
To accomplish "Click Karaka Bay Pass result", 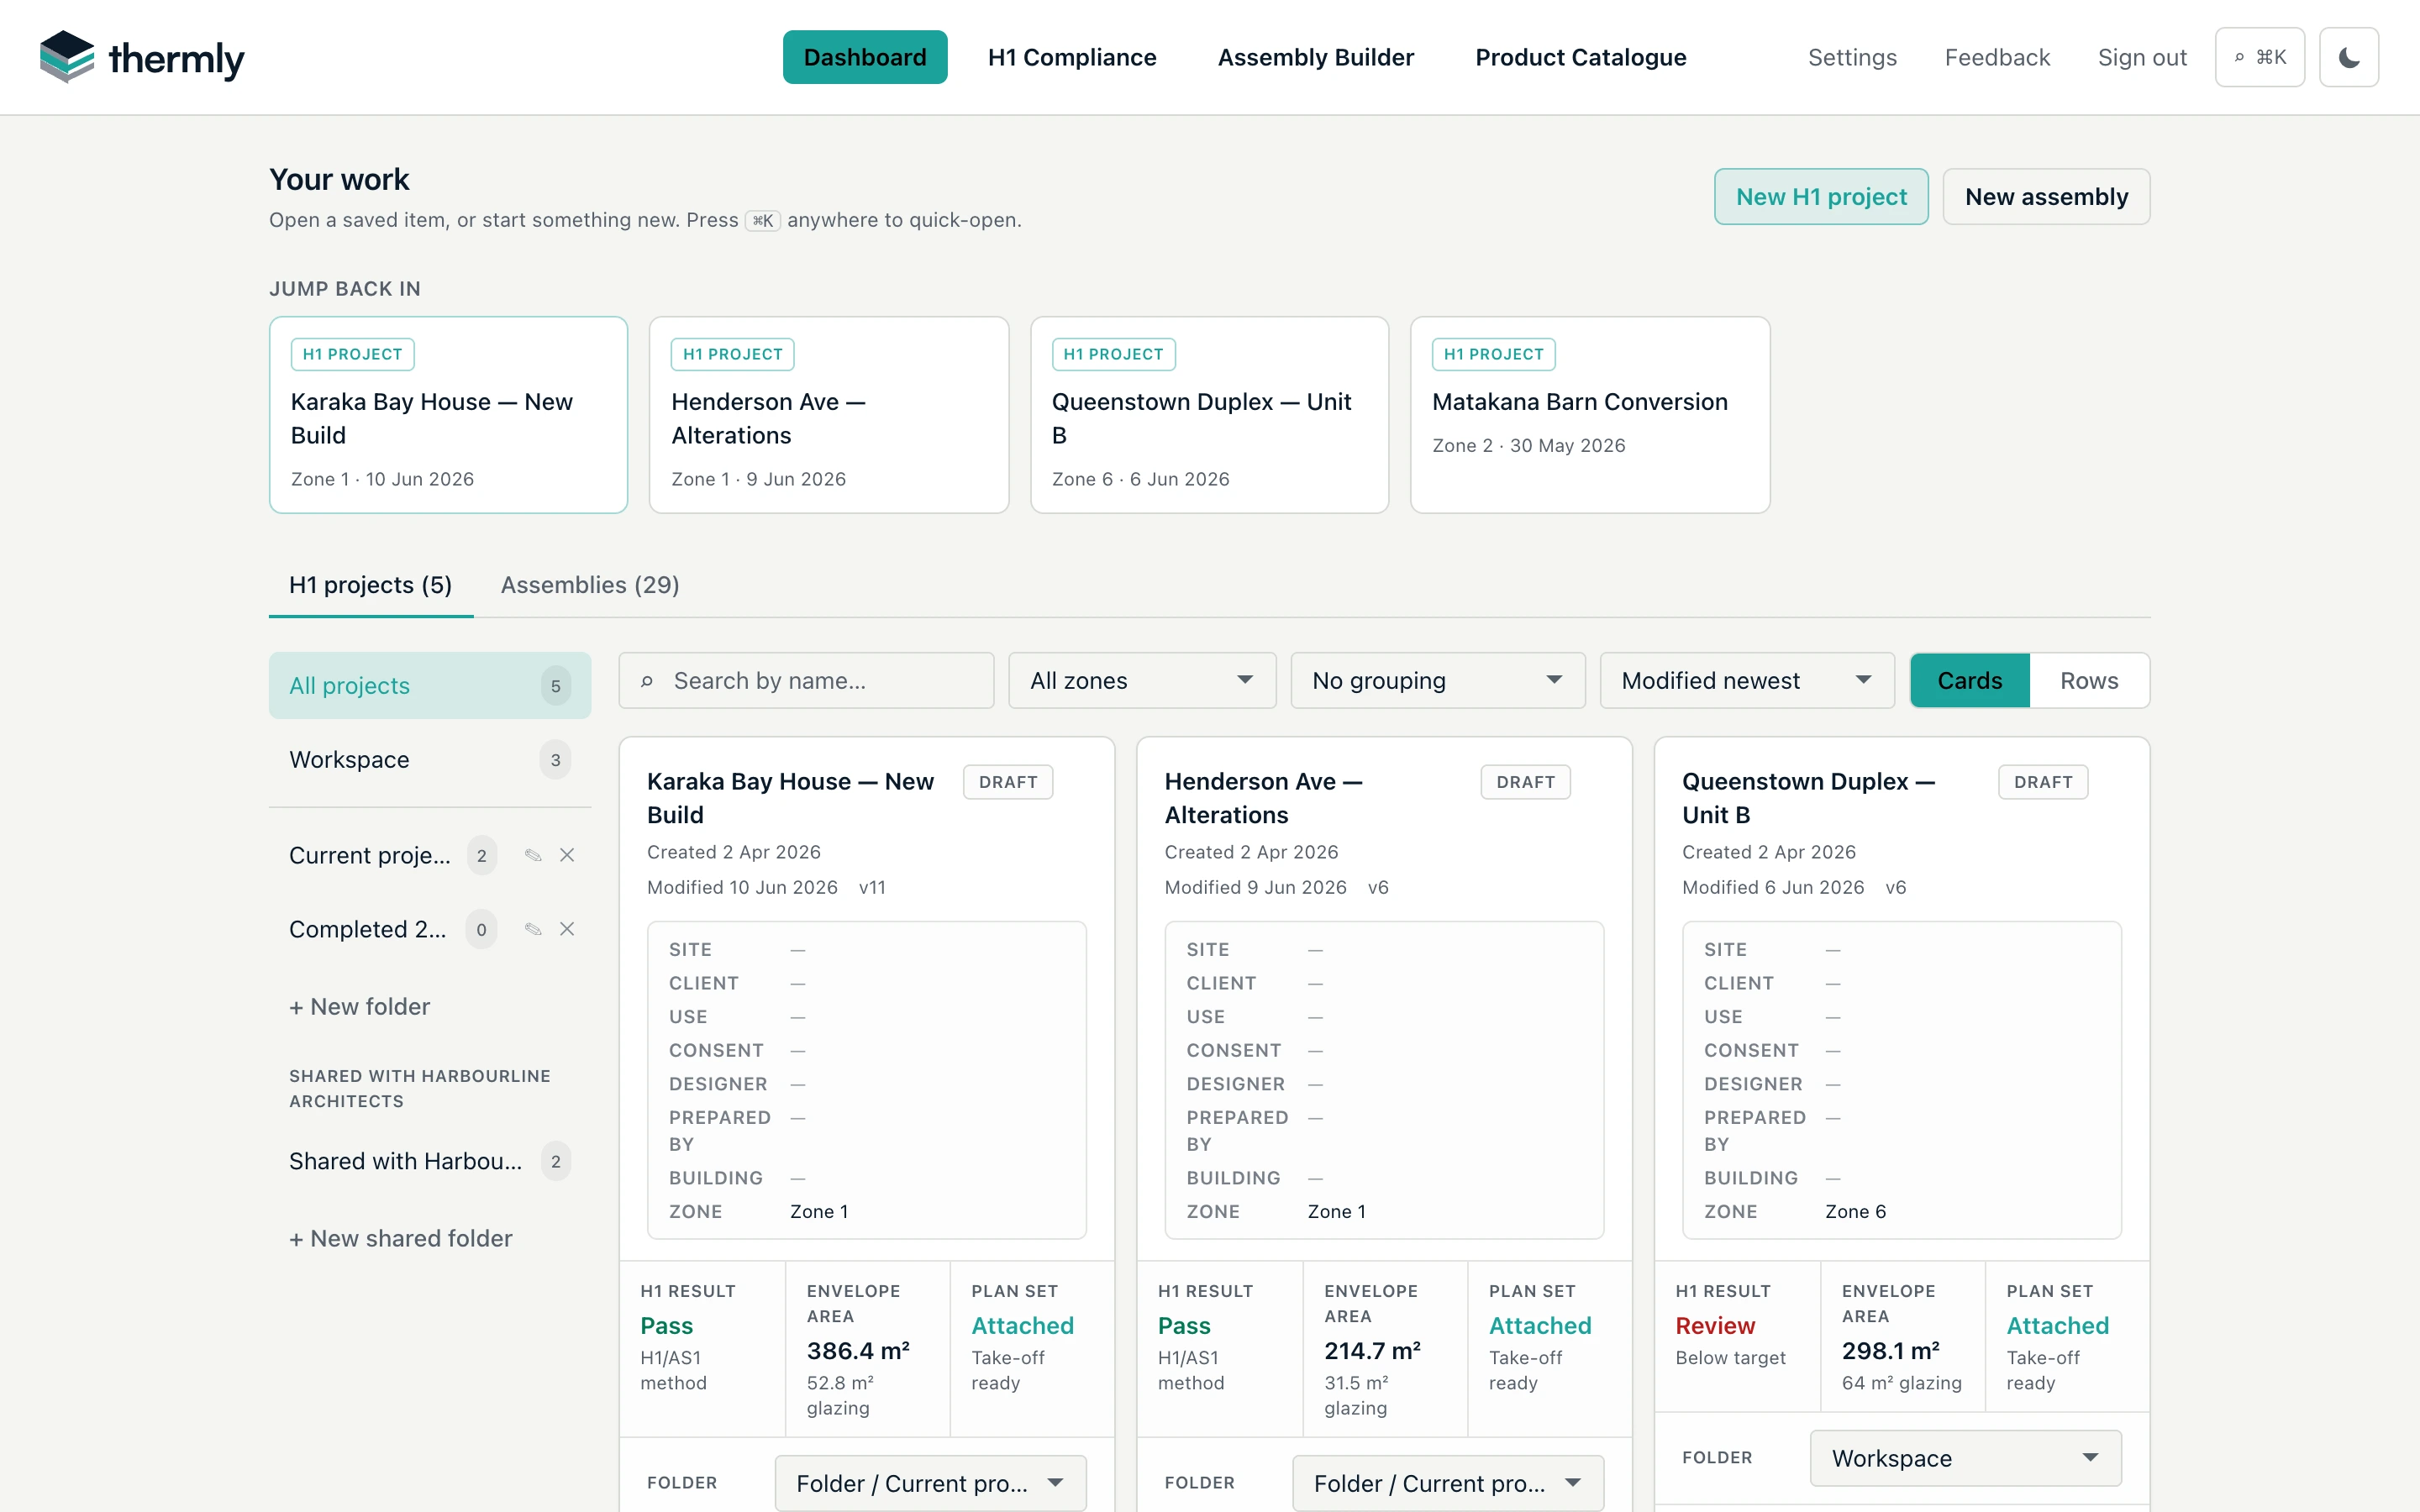I will (666, 1325).
